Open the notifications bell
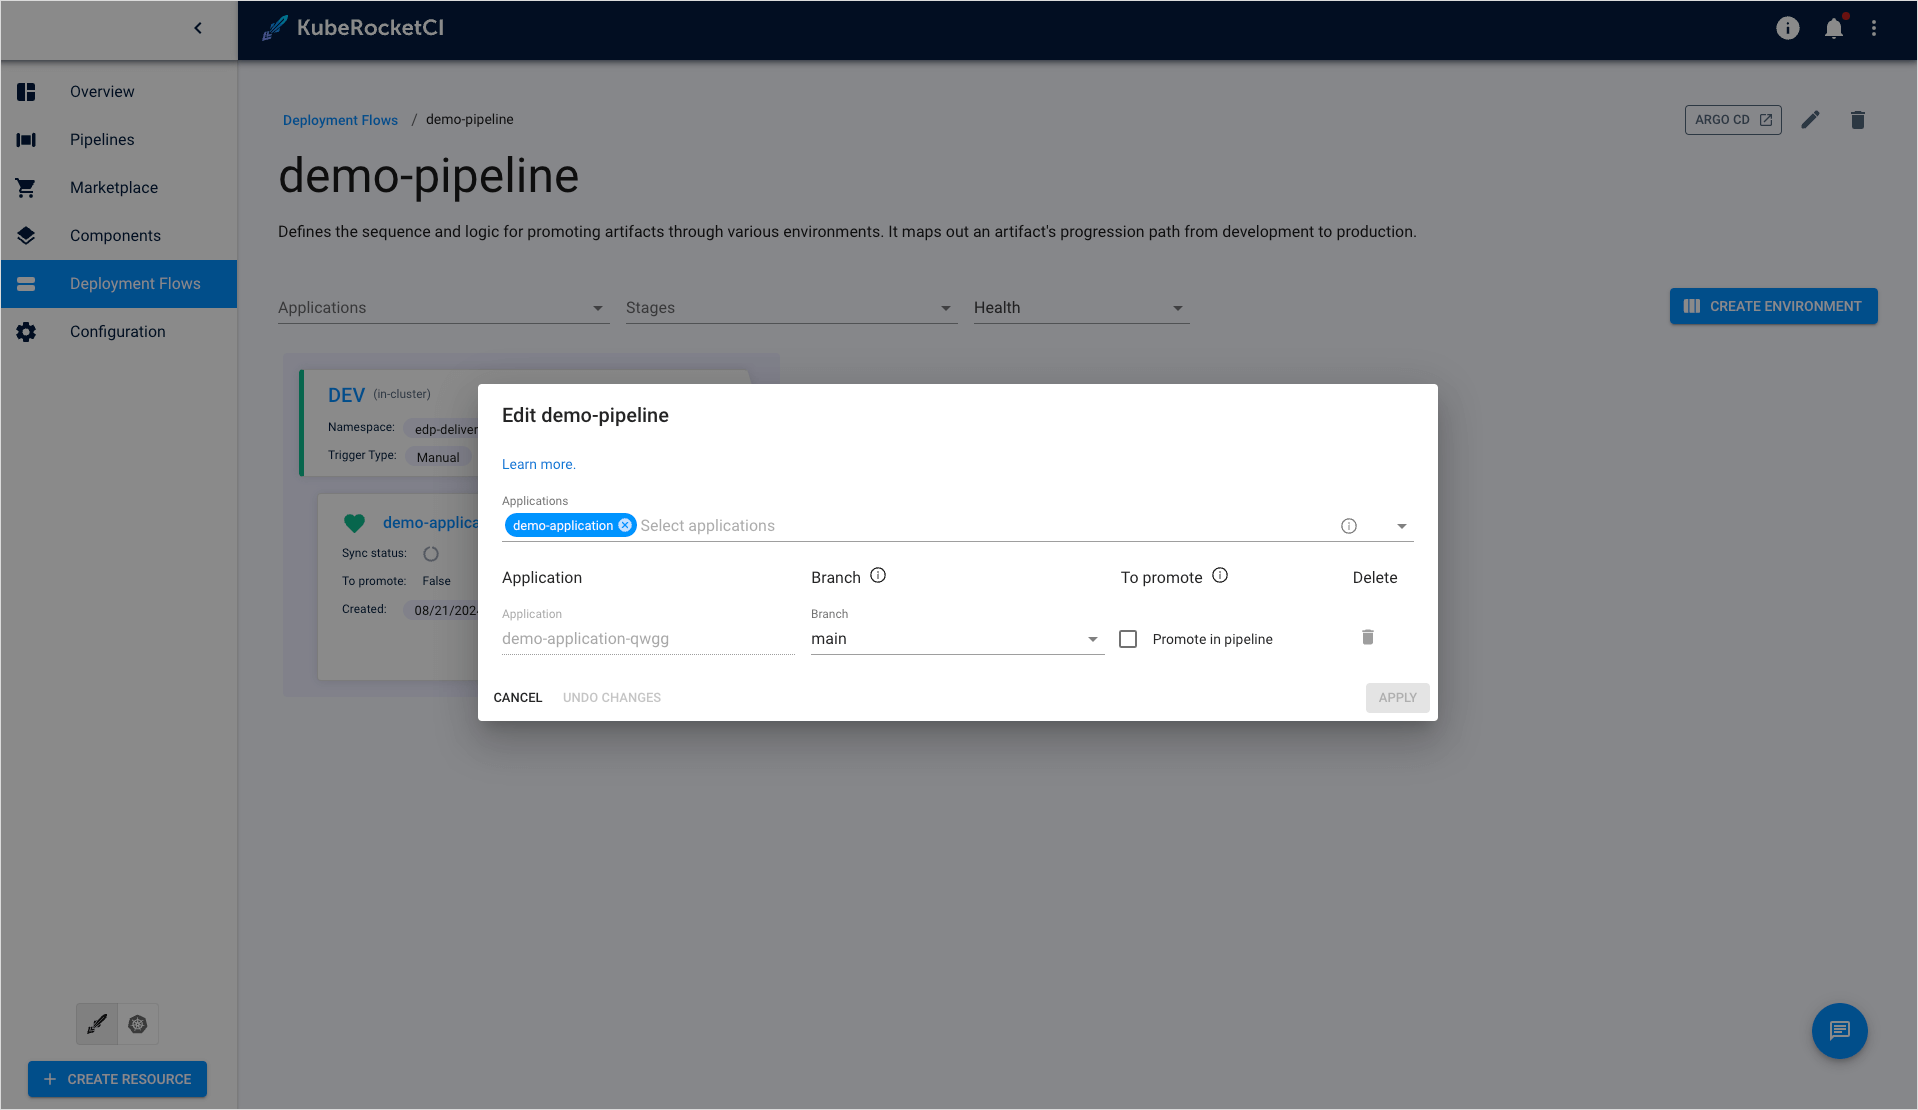Image resolution: width=1918 pixels, height=1110 pixels. (1833, 27)
